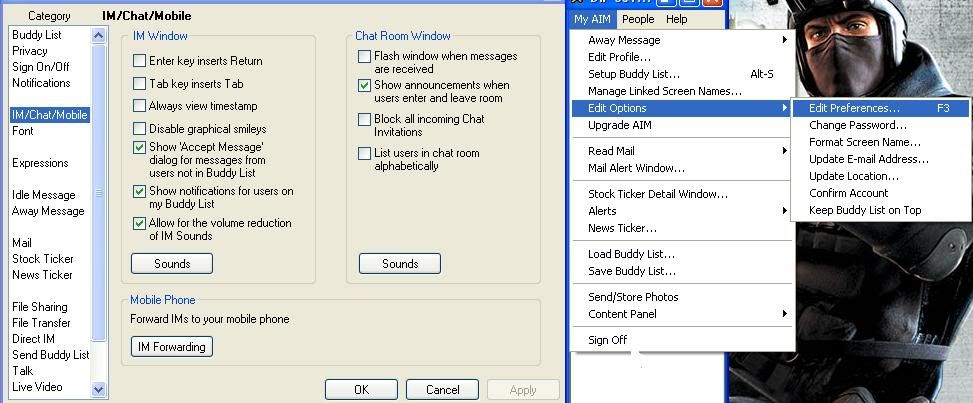Open People menu
The width and height of the screenshot is (973, 403).
coord(638,19)
